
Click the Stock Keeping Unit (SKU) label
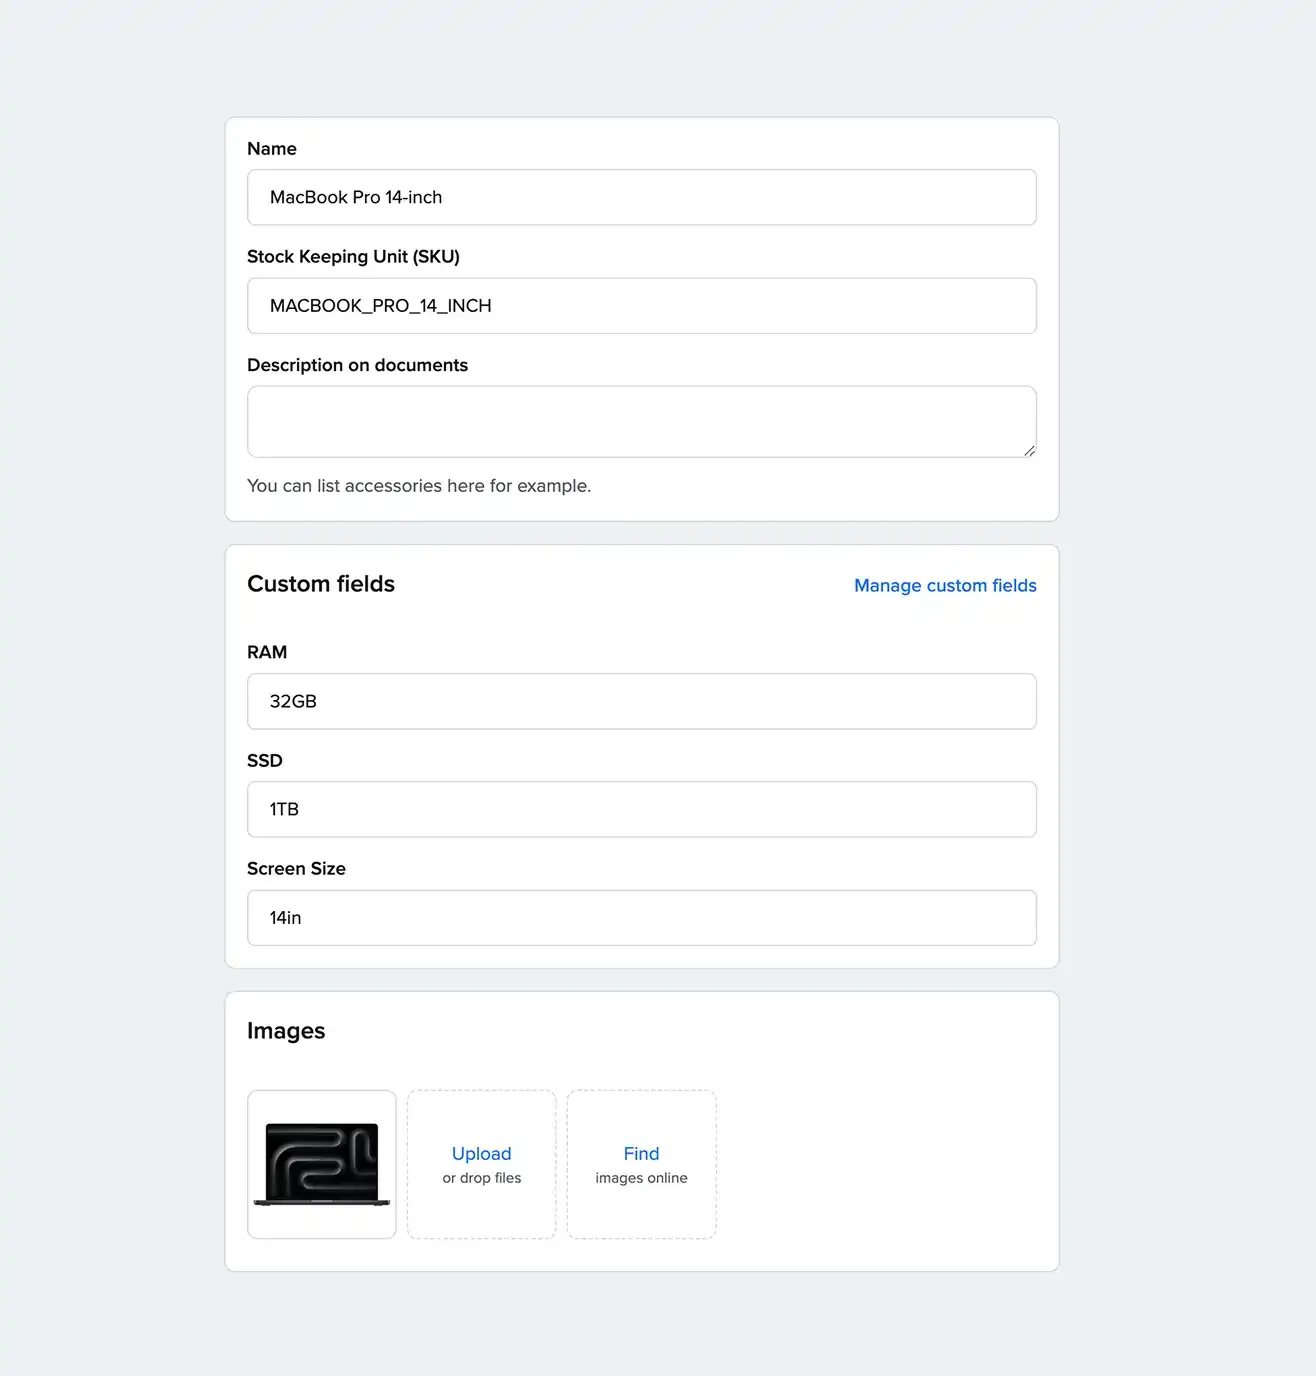(353, 257)
